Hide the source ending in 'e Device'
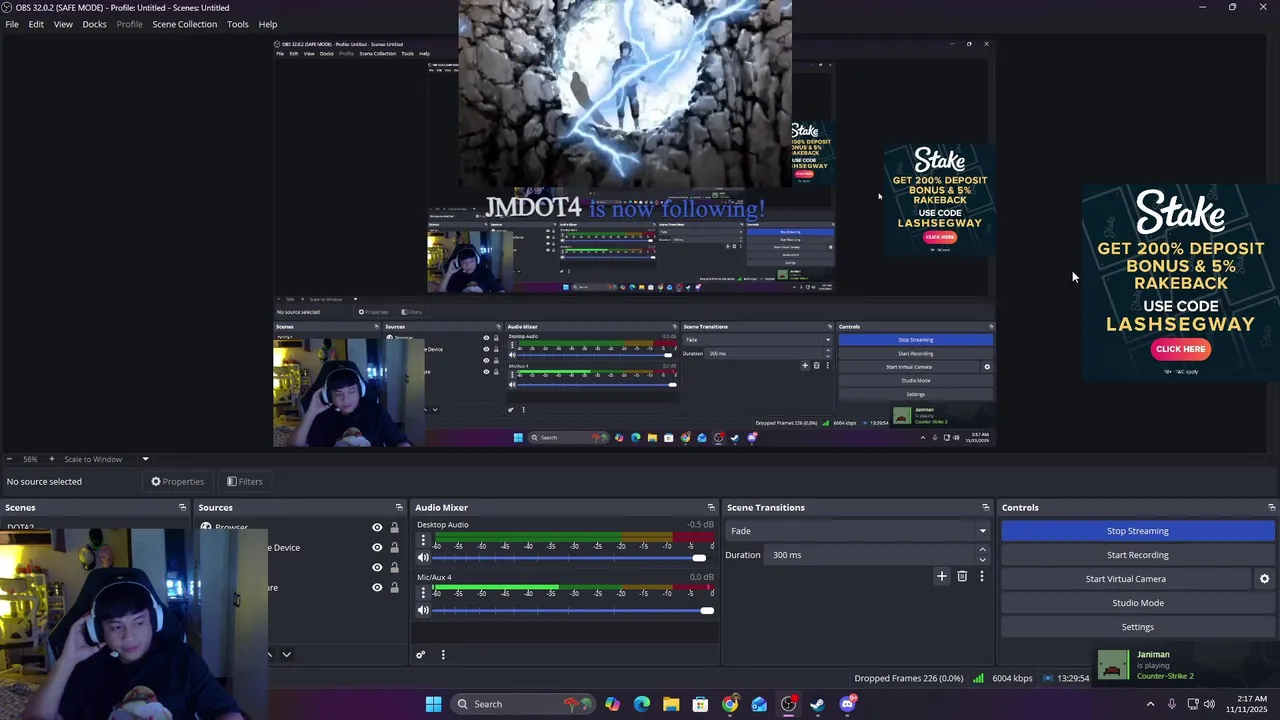Viewport: 1280px width, 720px height. pyautogui.click(x=377, y=547)
